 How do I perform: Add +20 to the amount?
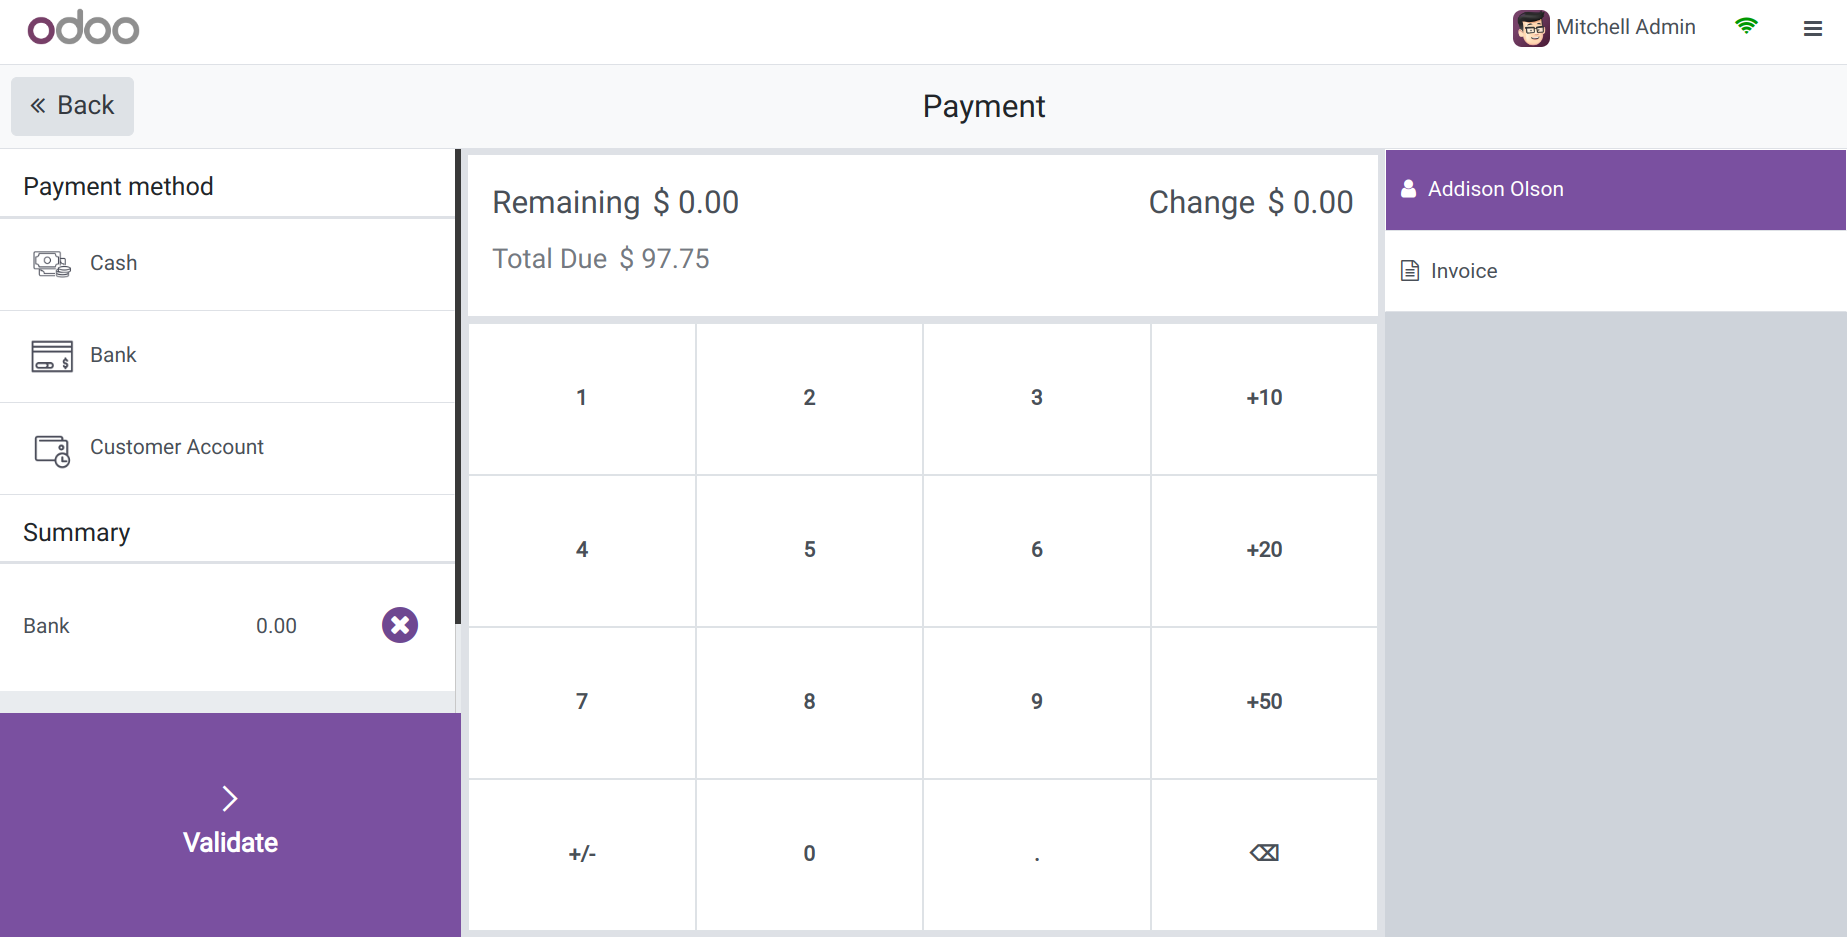coord(1264,550)
